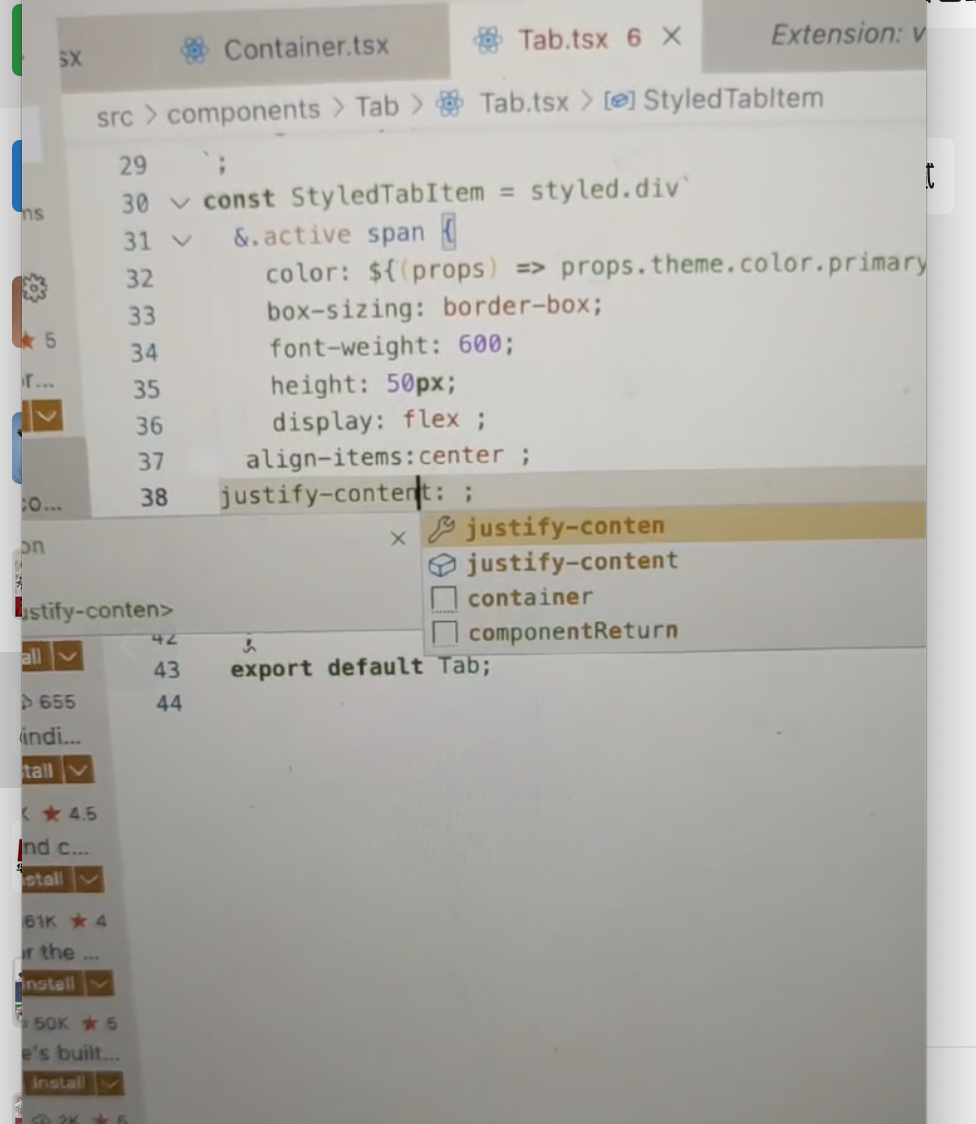Click the snippet icon beside container
Image resolution: width=976 pixels, height=1124 pixels.
[444, 599]
